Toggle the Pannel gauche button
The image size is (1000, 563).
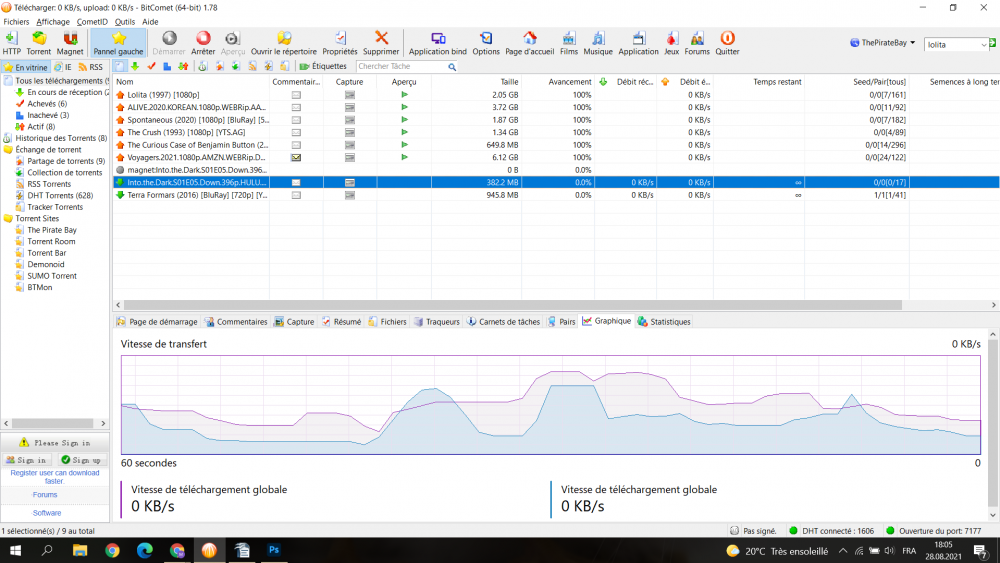coord(118,43)
